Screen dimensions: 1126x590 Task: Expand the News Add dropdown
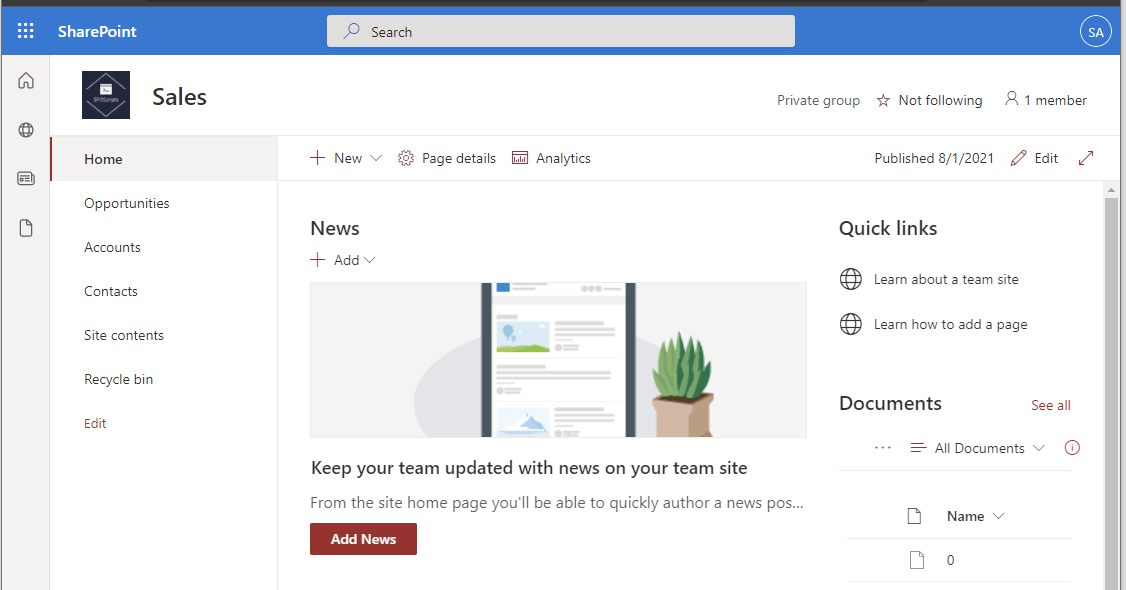pyautogui.click(x=343, y=260)
